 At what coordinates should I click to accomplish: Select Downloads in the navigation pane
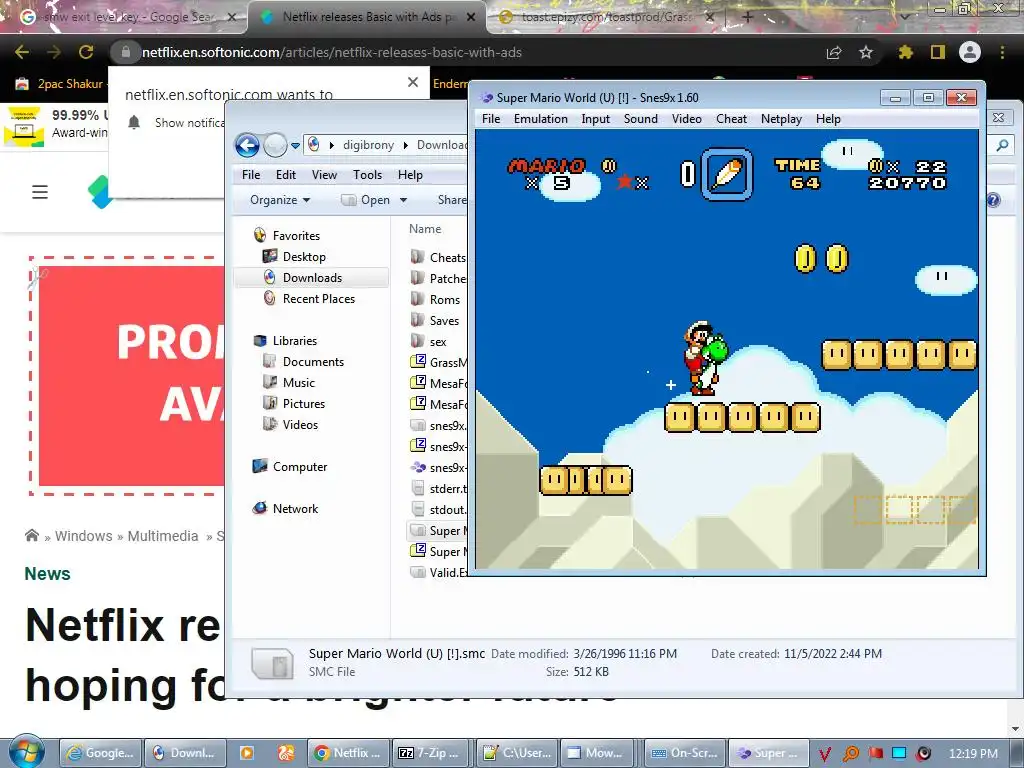point(312,278)
